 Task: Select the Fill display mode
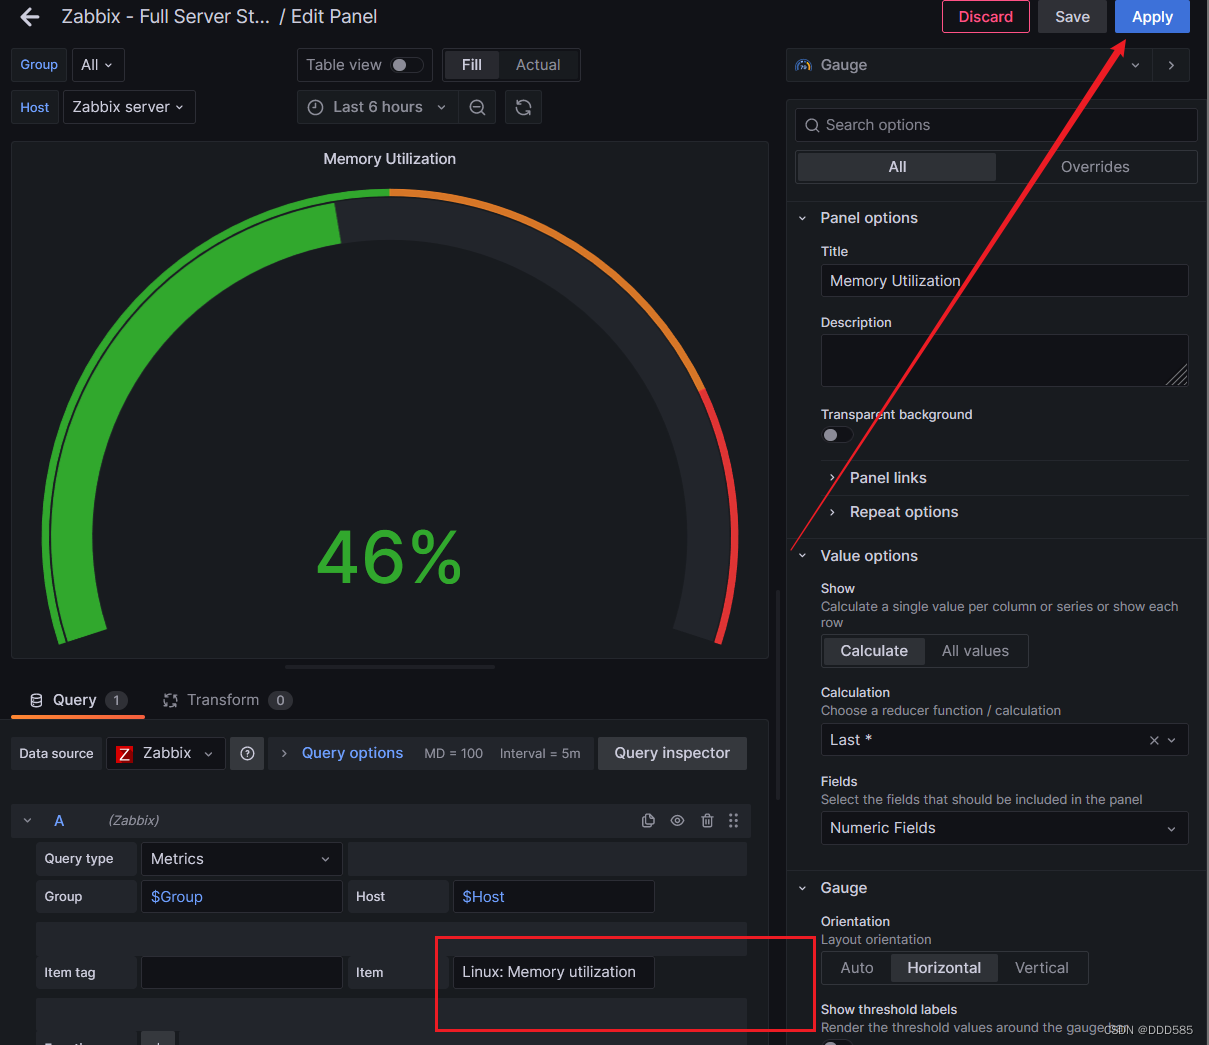tap(472, 65)
